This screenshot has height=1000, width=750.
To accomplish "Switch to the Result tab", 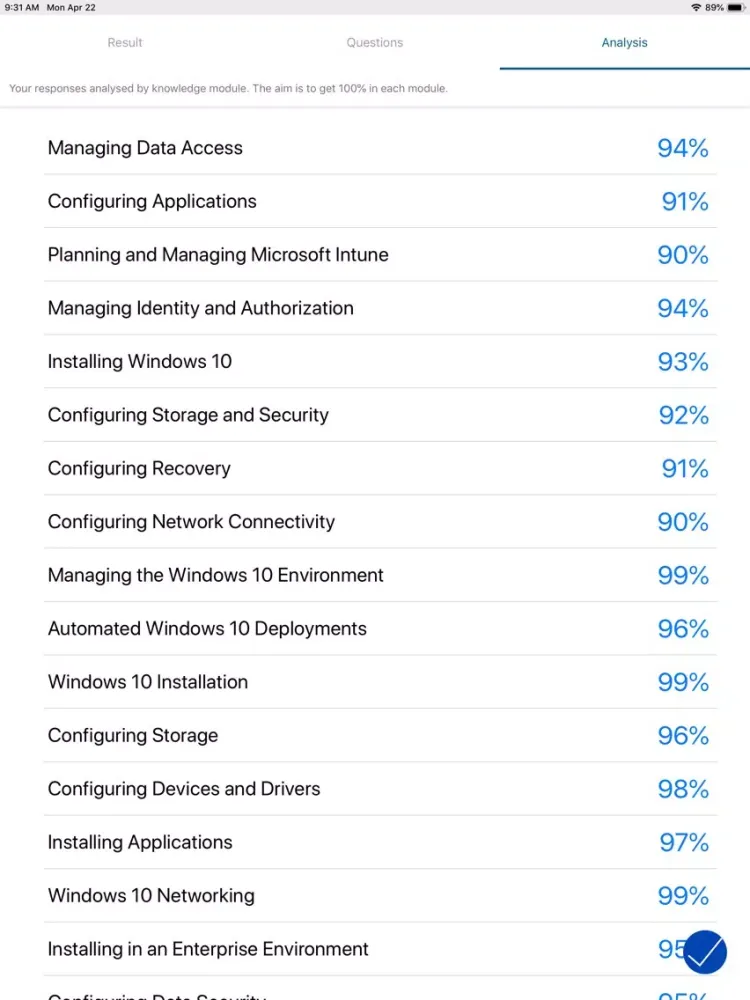I will 125,43.
